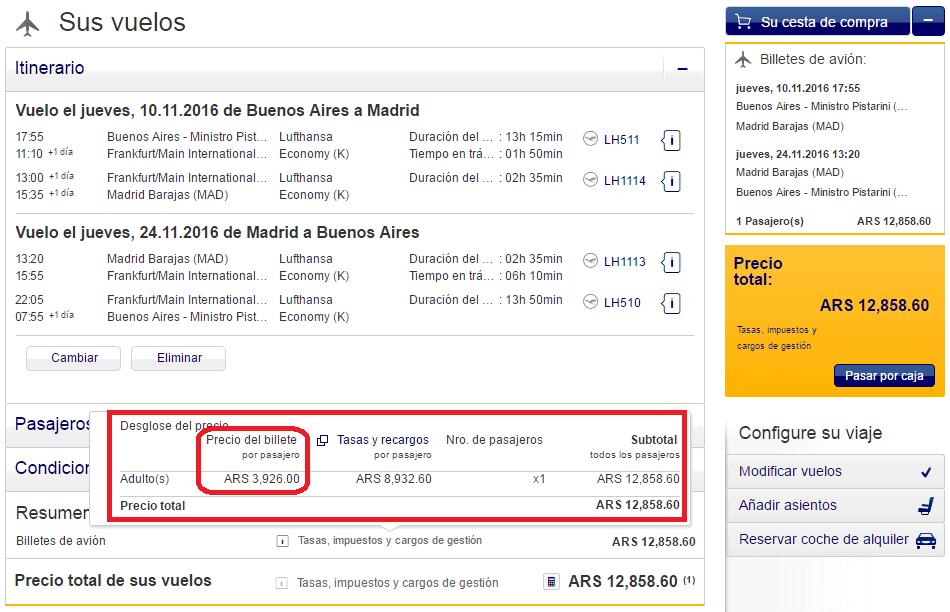Click heading Vuelo el jueves, 24.11.2016
Screen dimensions: 950x612
coord(218,233)
